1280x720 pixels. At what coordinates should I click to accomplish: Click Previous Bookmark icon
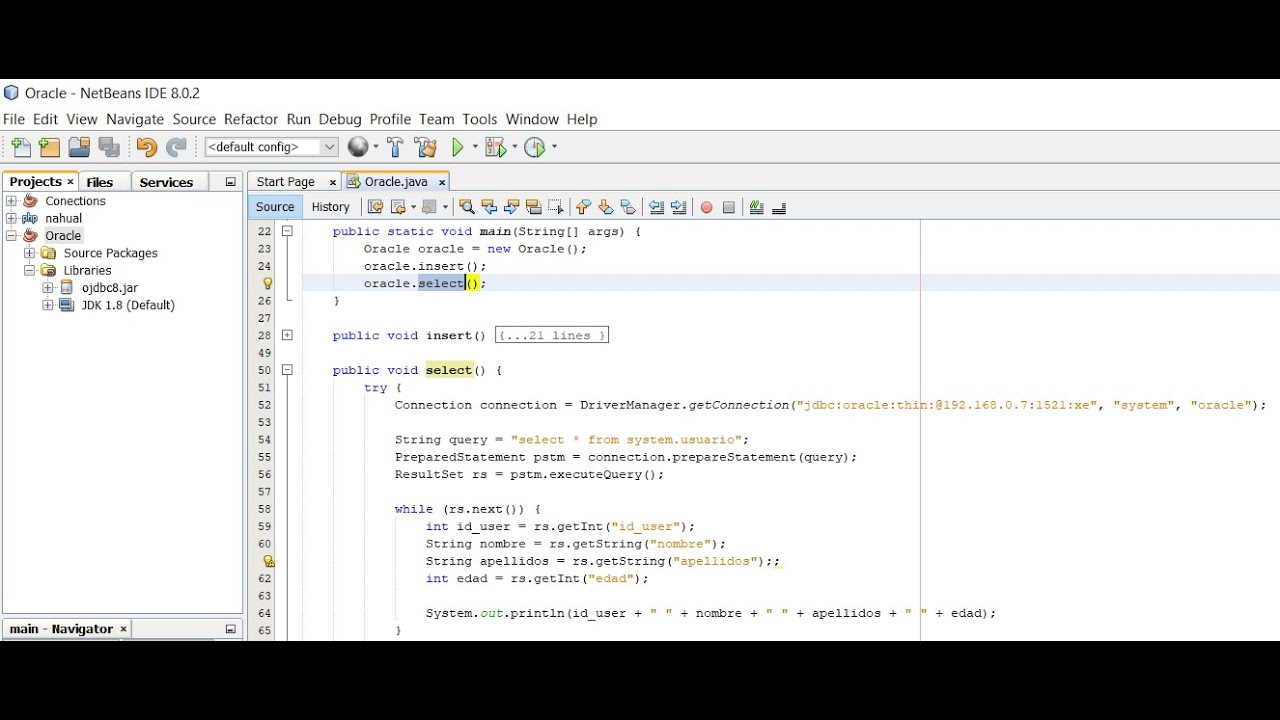click(x=583, y=207)
